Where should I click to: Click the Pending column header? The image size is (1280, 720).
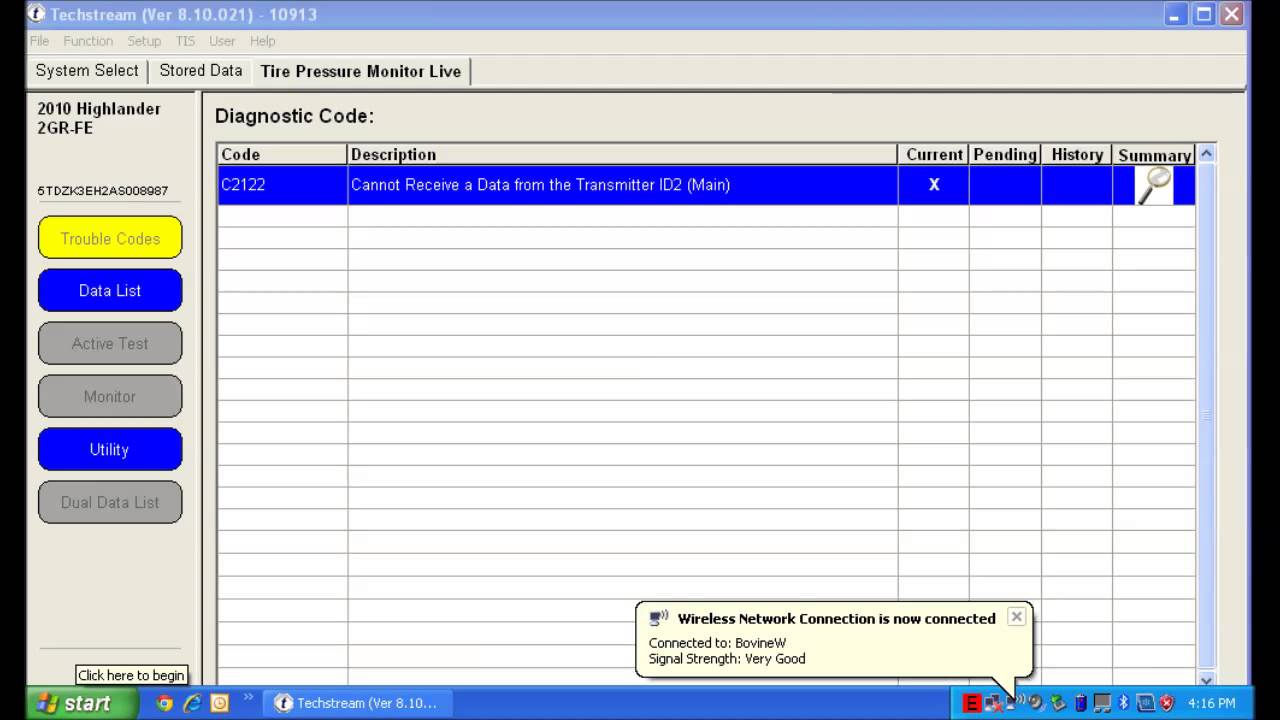point(1005,154)
